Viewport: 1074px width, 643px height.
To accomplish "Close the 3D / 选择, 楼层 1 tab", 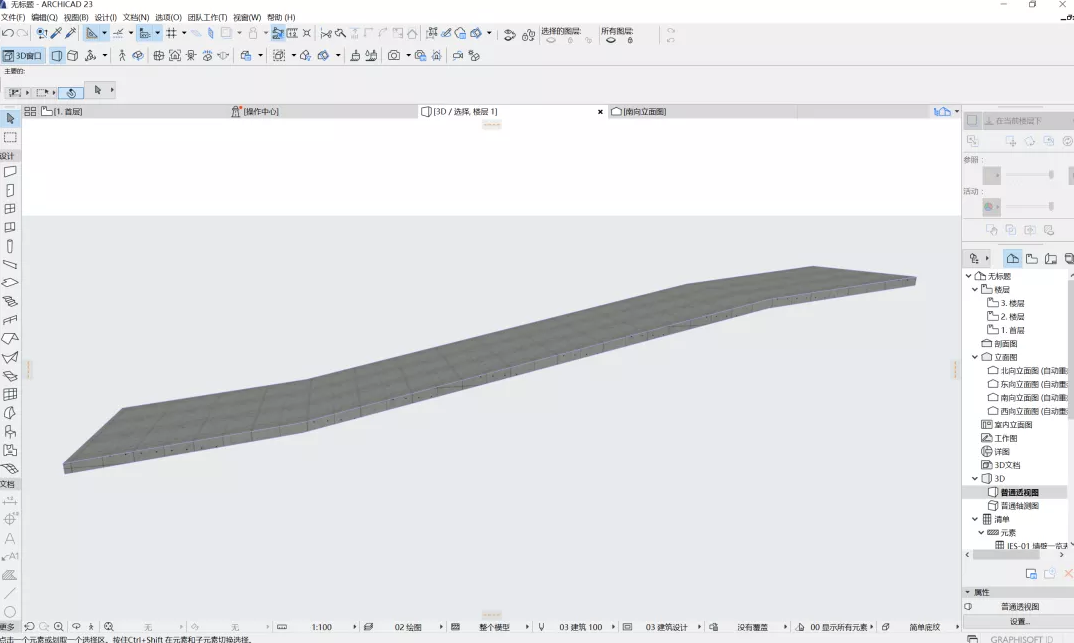I will pos(601,112).
